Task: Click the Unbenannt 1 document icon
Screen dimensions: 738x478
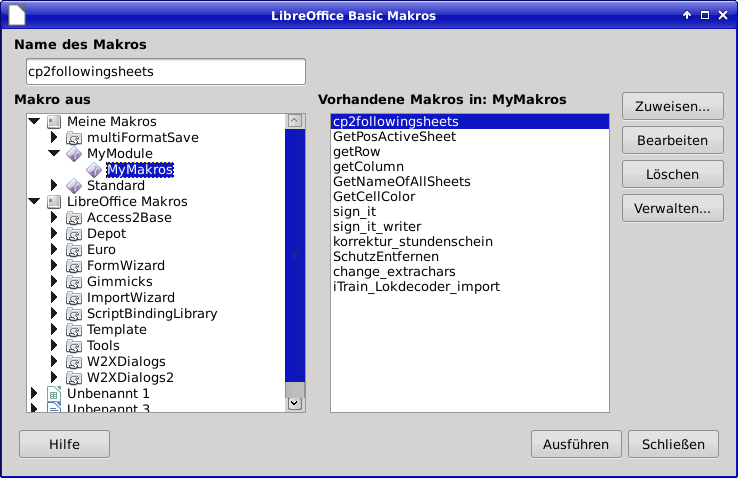Action: pyautogui.click(x=54, y=394)
